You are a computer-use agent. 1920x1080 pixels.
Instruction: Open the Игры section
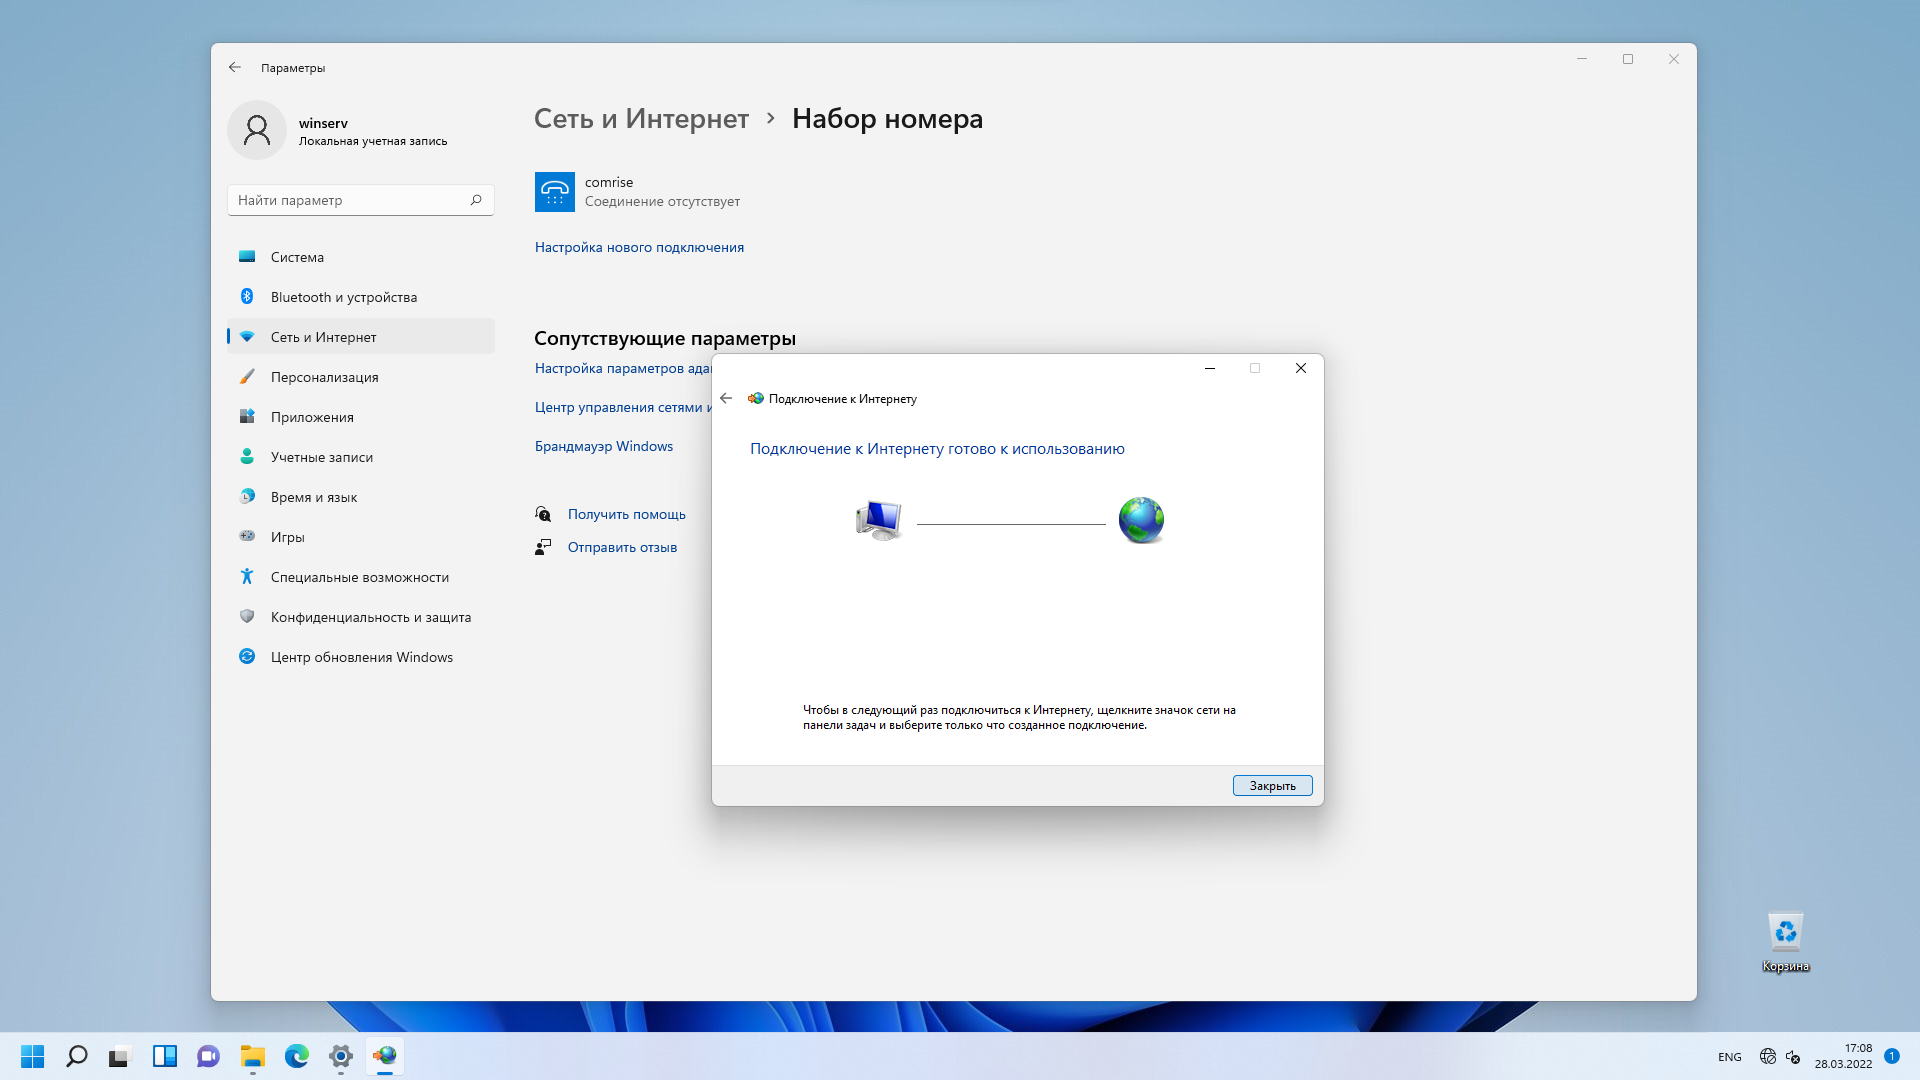[361, 537]
